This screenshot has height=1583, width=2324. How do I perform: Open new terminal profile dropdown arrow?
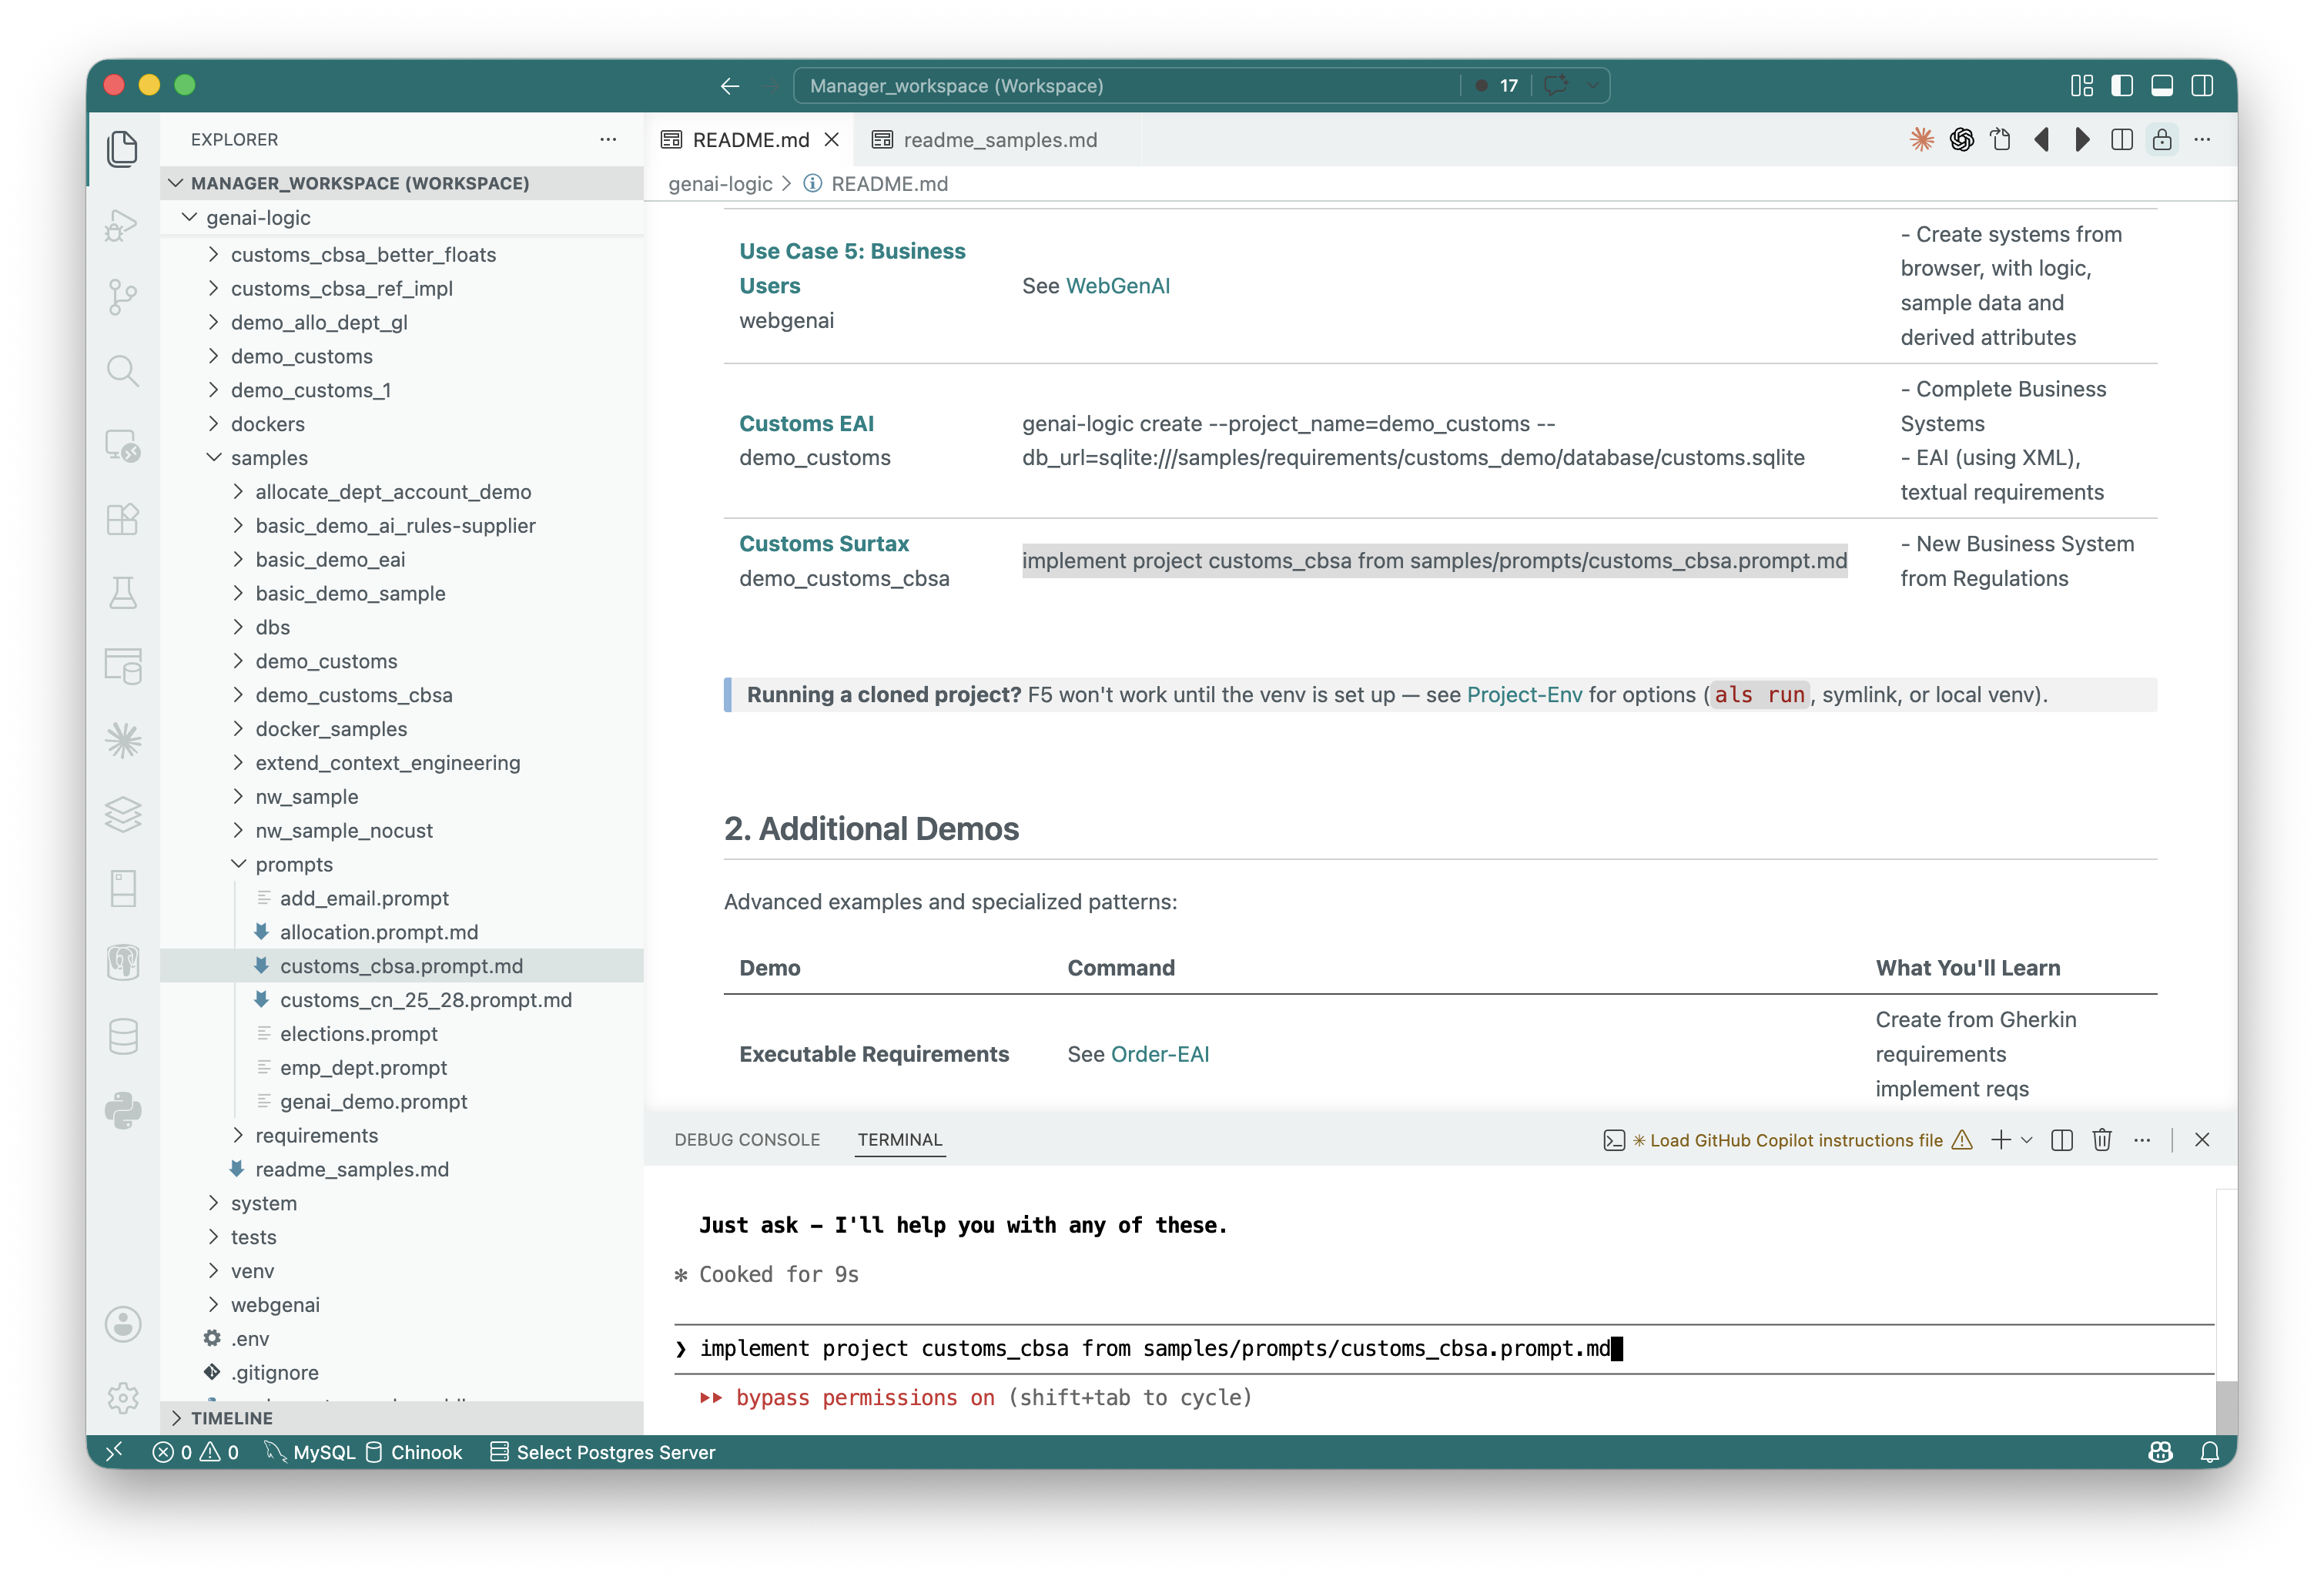(x=2026, y=1140)
